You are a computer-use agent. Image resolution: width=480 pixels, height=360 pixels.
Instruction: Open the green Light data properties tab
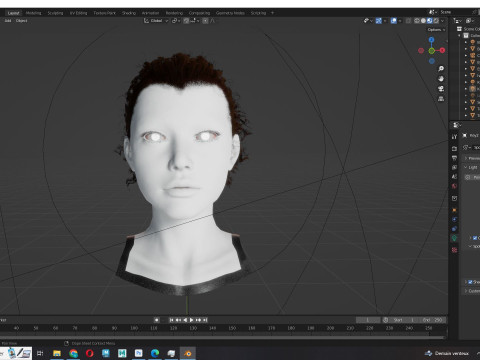click(454, 238)
